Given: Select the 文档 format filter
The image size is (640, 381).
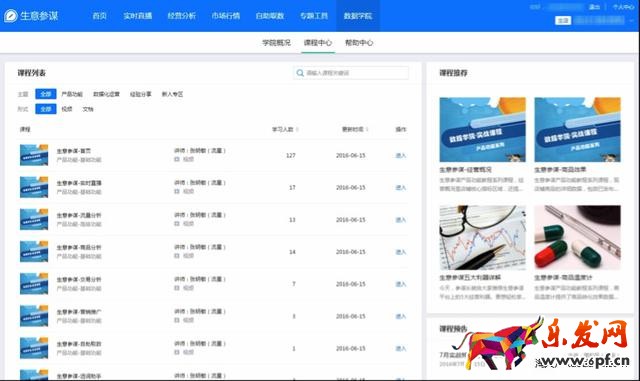Looking at the screenshot, I should [x=88, y=109].
